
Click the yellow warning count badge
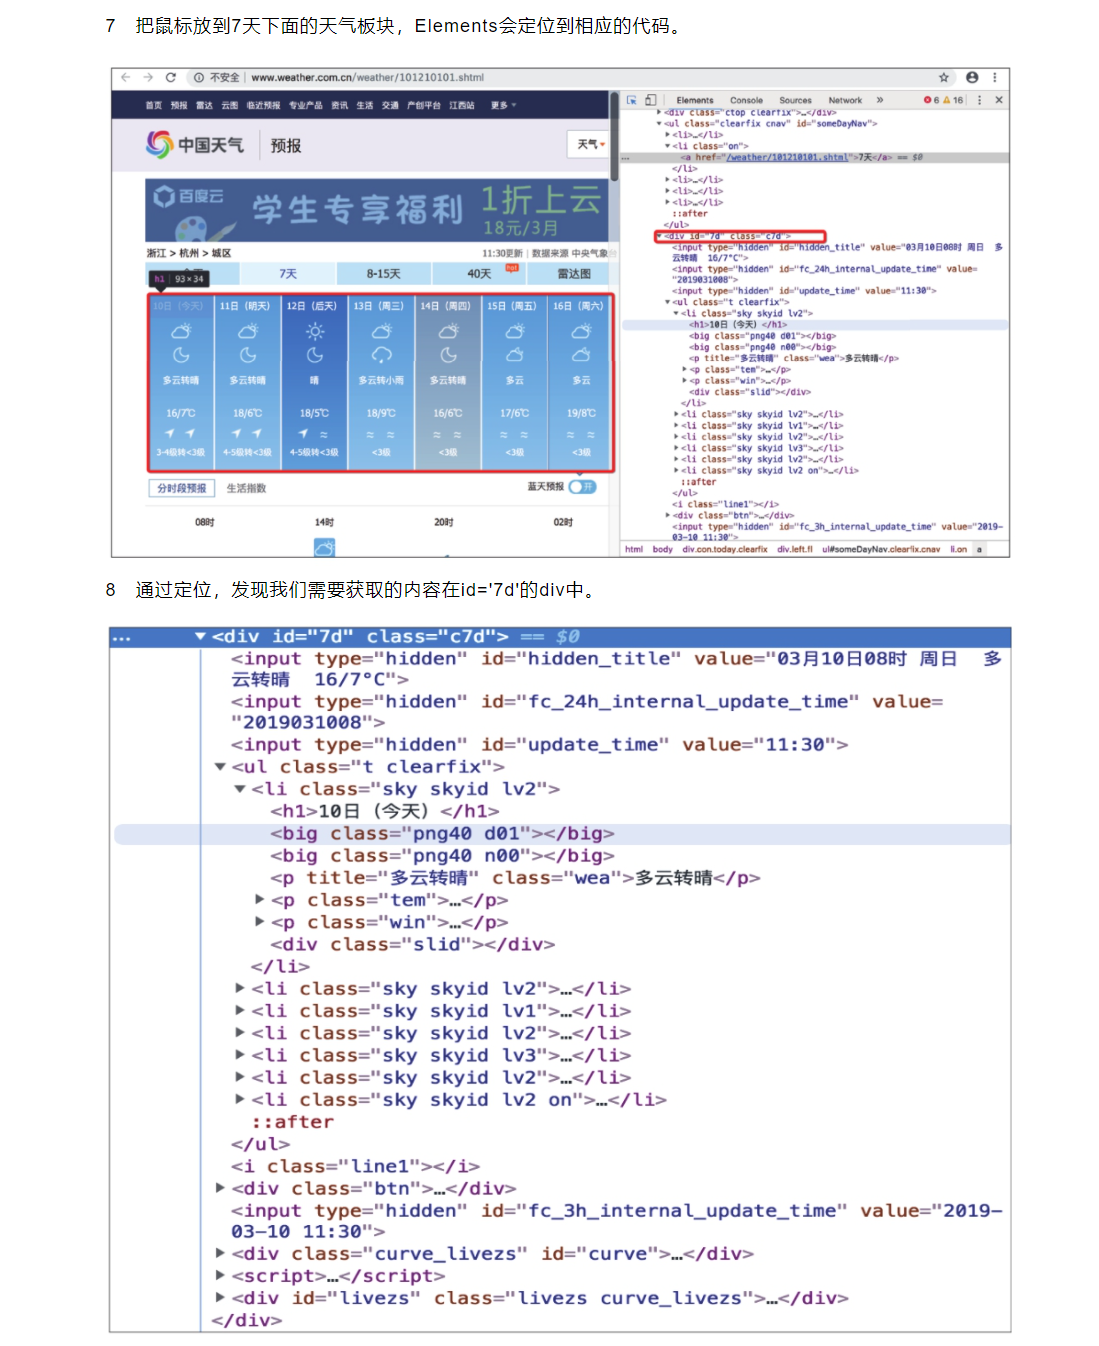point(953,100)
